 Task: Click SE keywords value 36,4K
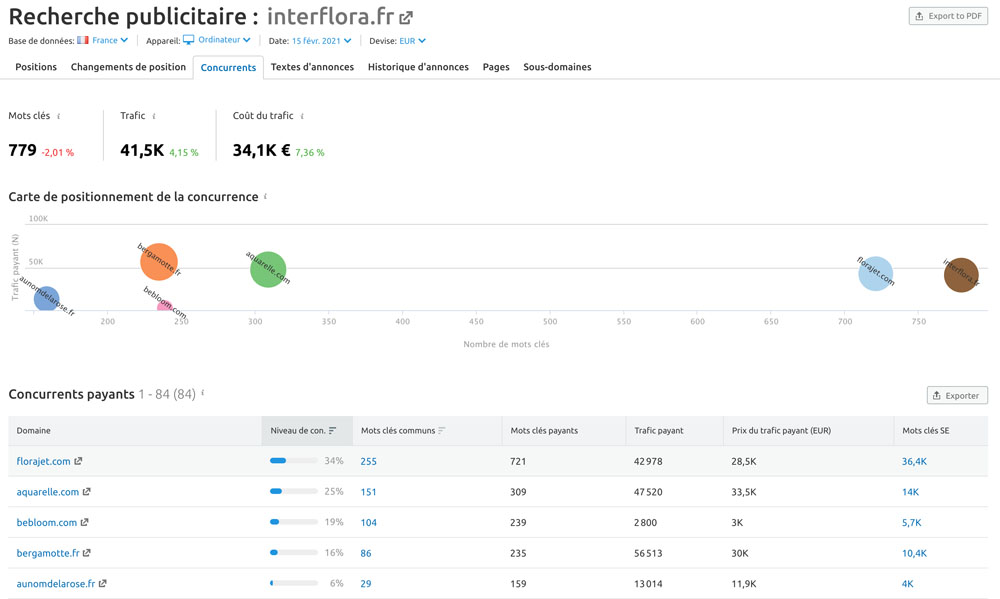pos(914,461)
